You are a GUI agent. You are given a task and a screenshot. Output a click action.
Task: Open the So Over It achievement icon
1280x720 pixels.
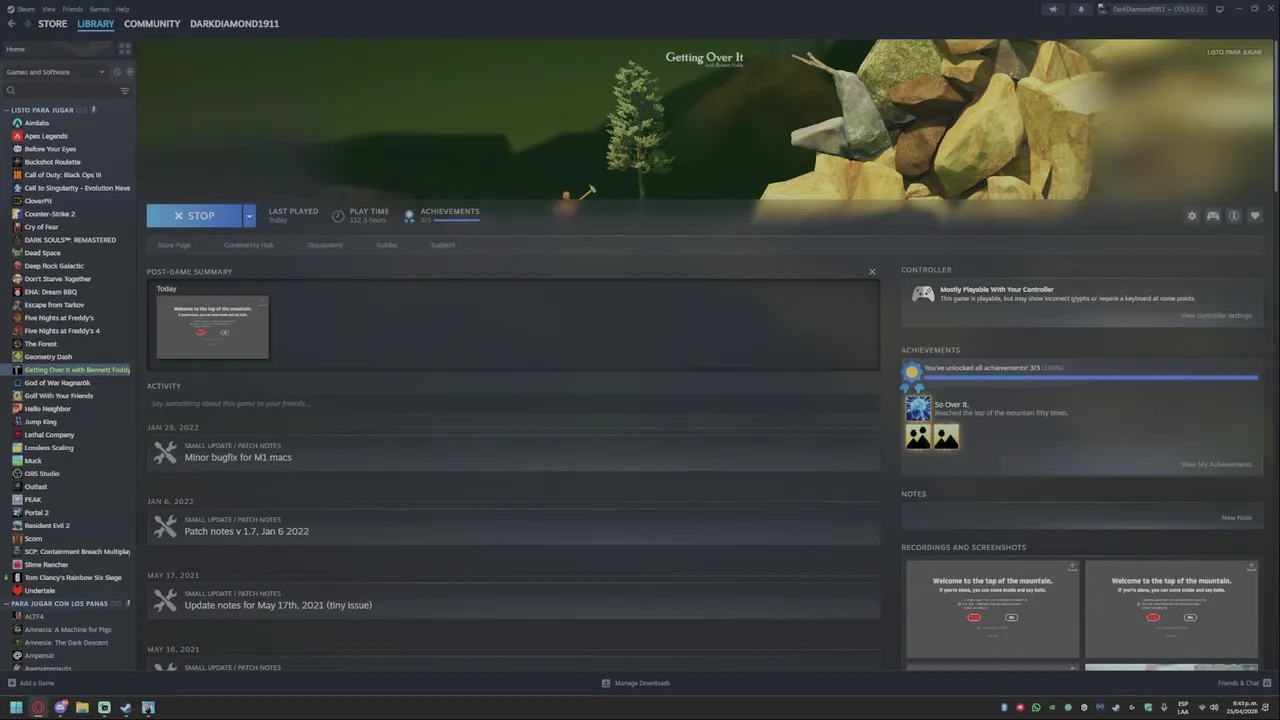coord(918,408)
